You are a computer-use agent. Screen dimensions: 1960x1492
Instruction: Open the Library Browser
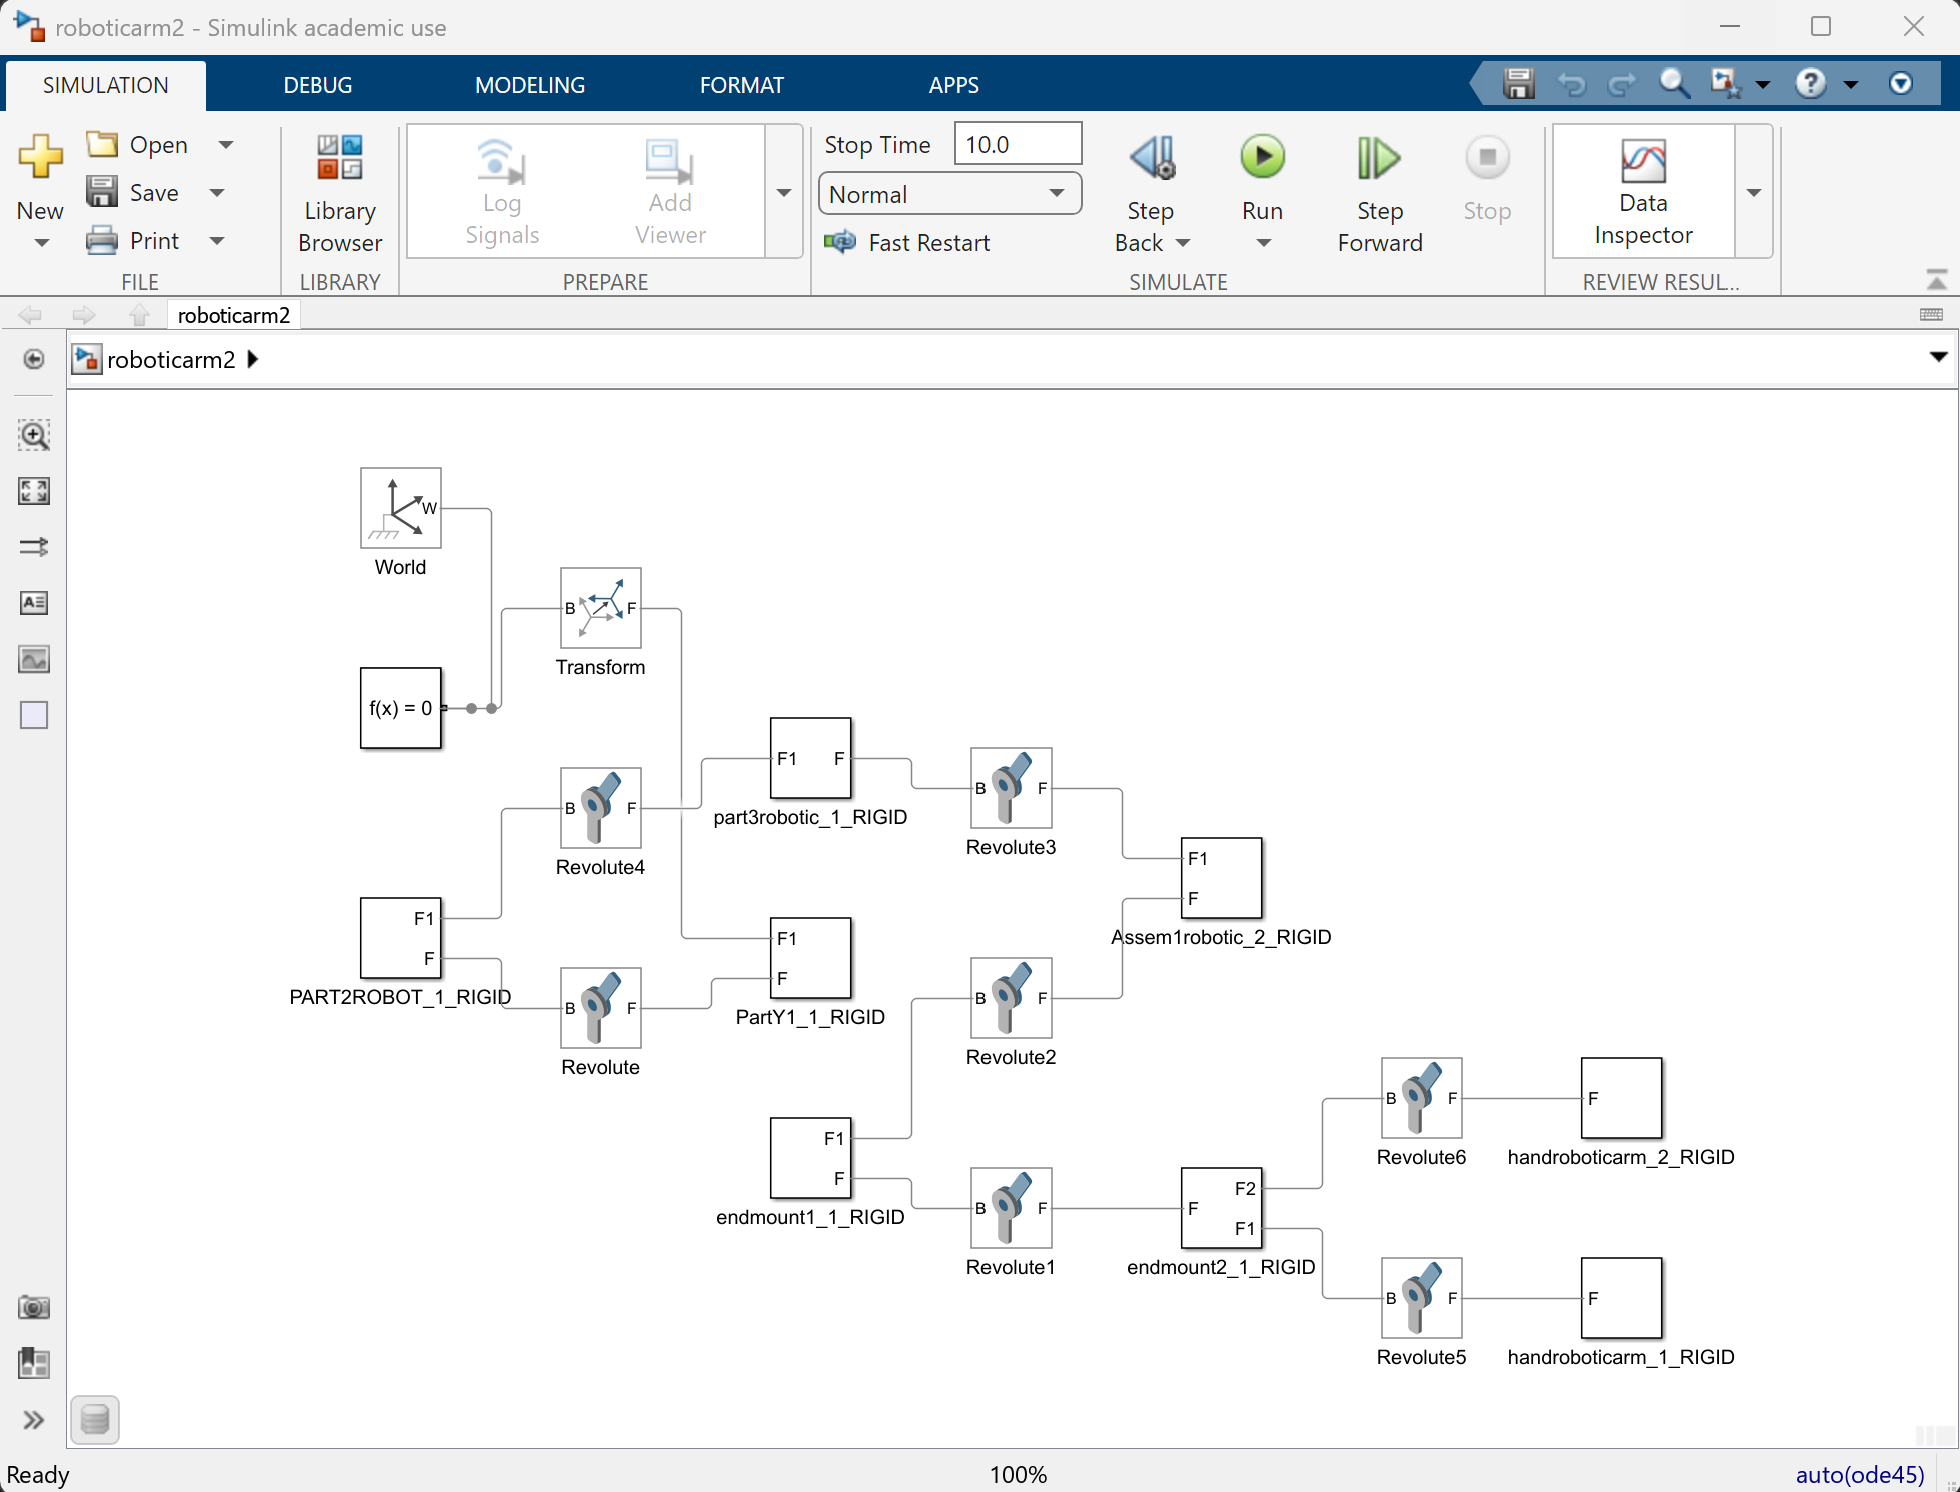(340, 193)
